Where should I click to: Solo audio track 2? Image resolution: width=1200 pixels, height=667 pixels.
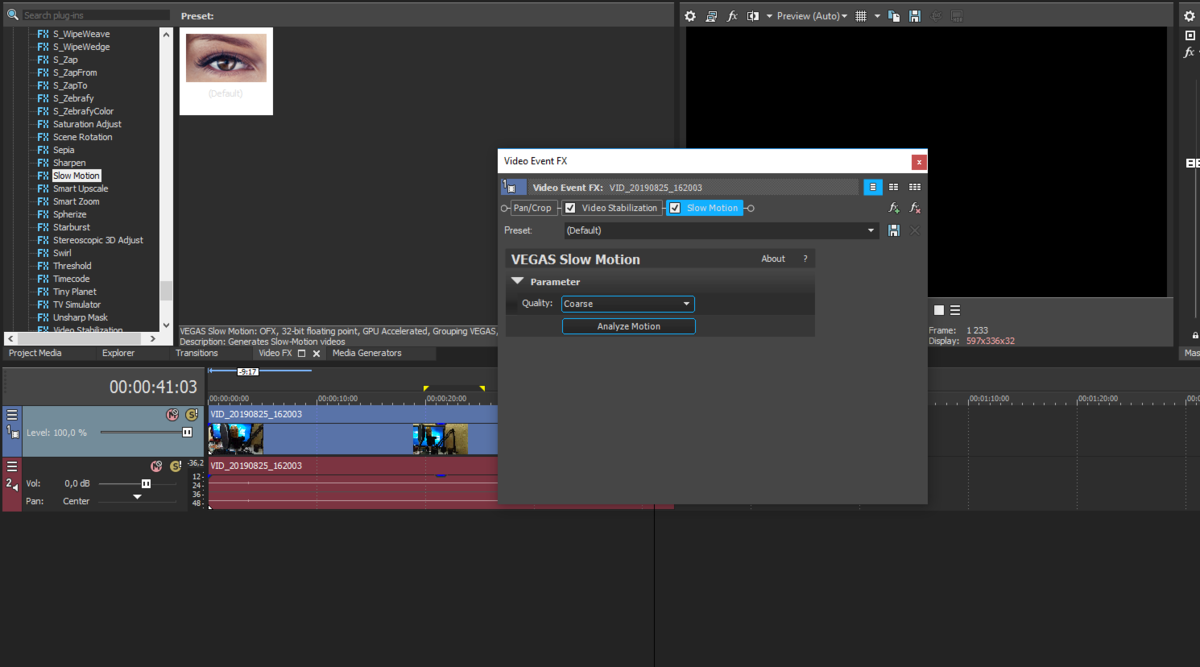[175, 466]
